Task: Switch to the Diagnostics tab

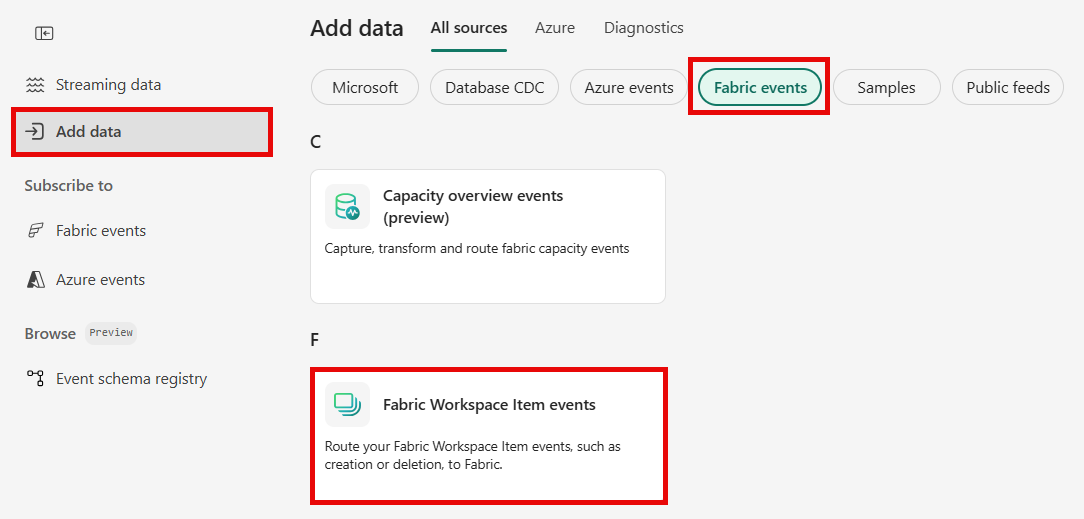Action: pyautogui.click(x=644, y=28)
